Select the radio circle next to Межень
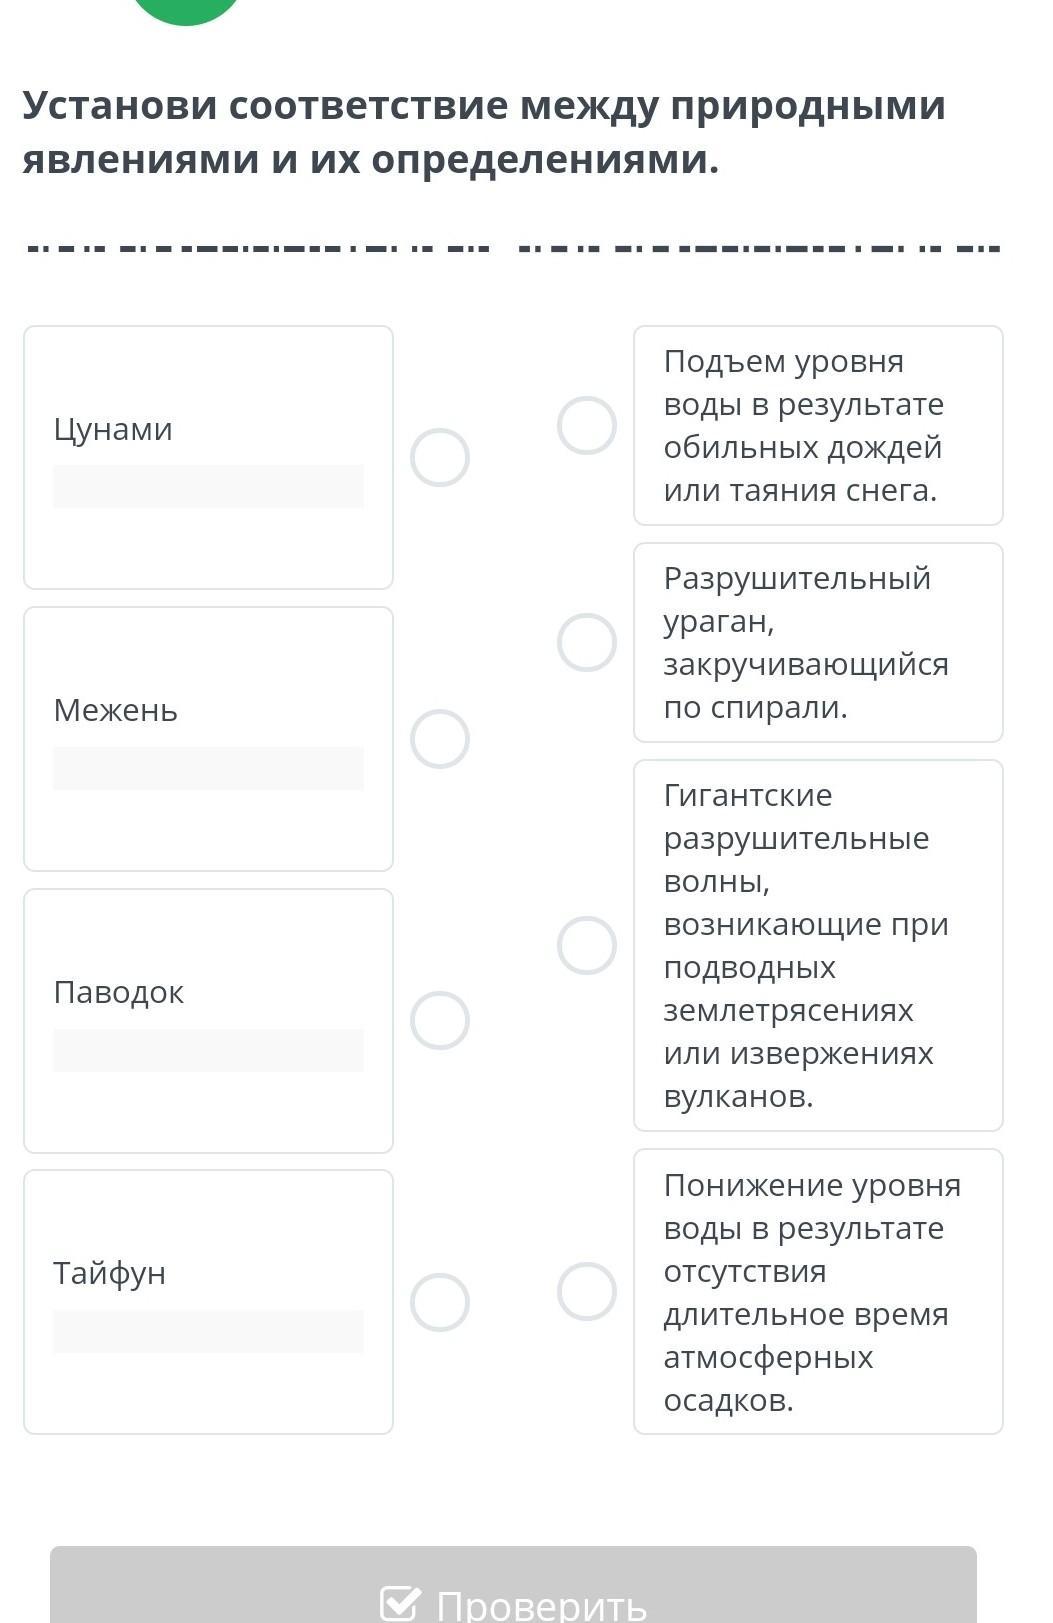The image size is (1053, 1623). coord(440,740)
